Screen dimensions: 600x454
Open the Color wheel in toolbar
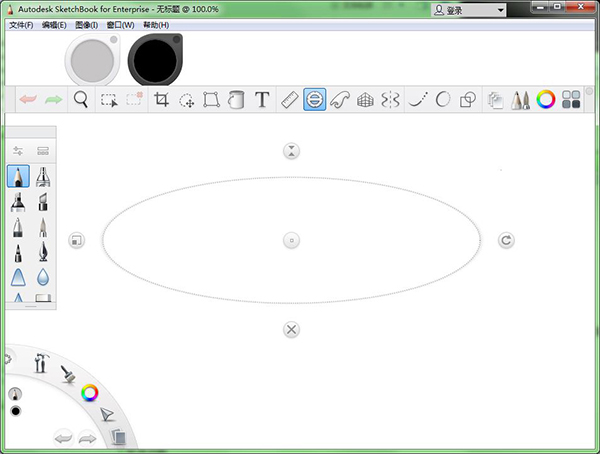(x=546, y=100)
